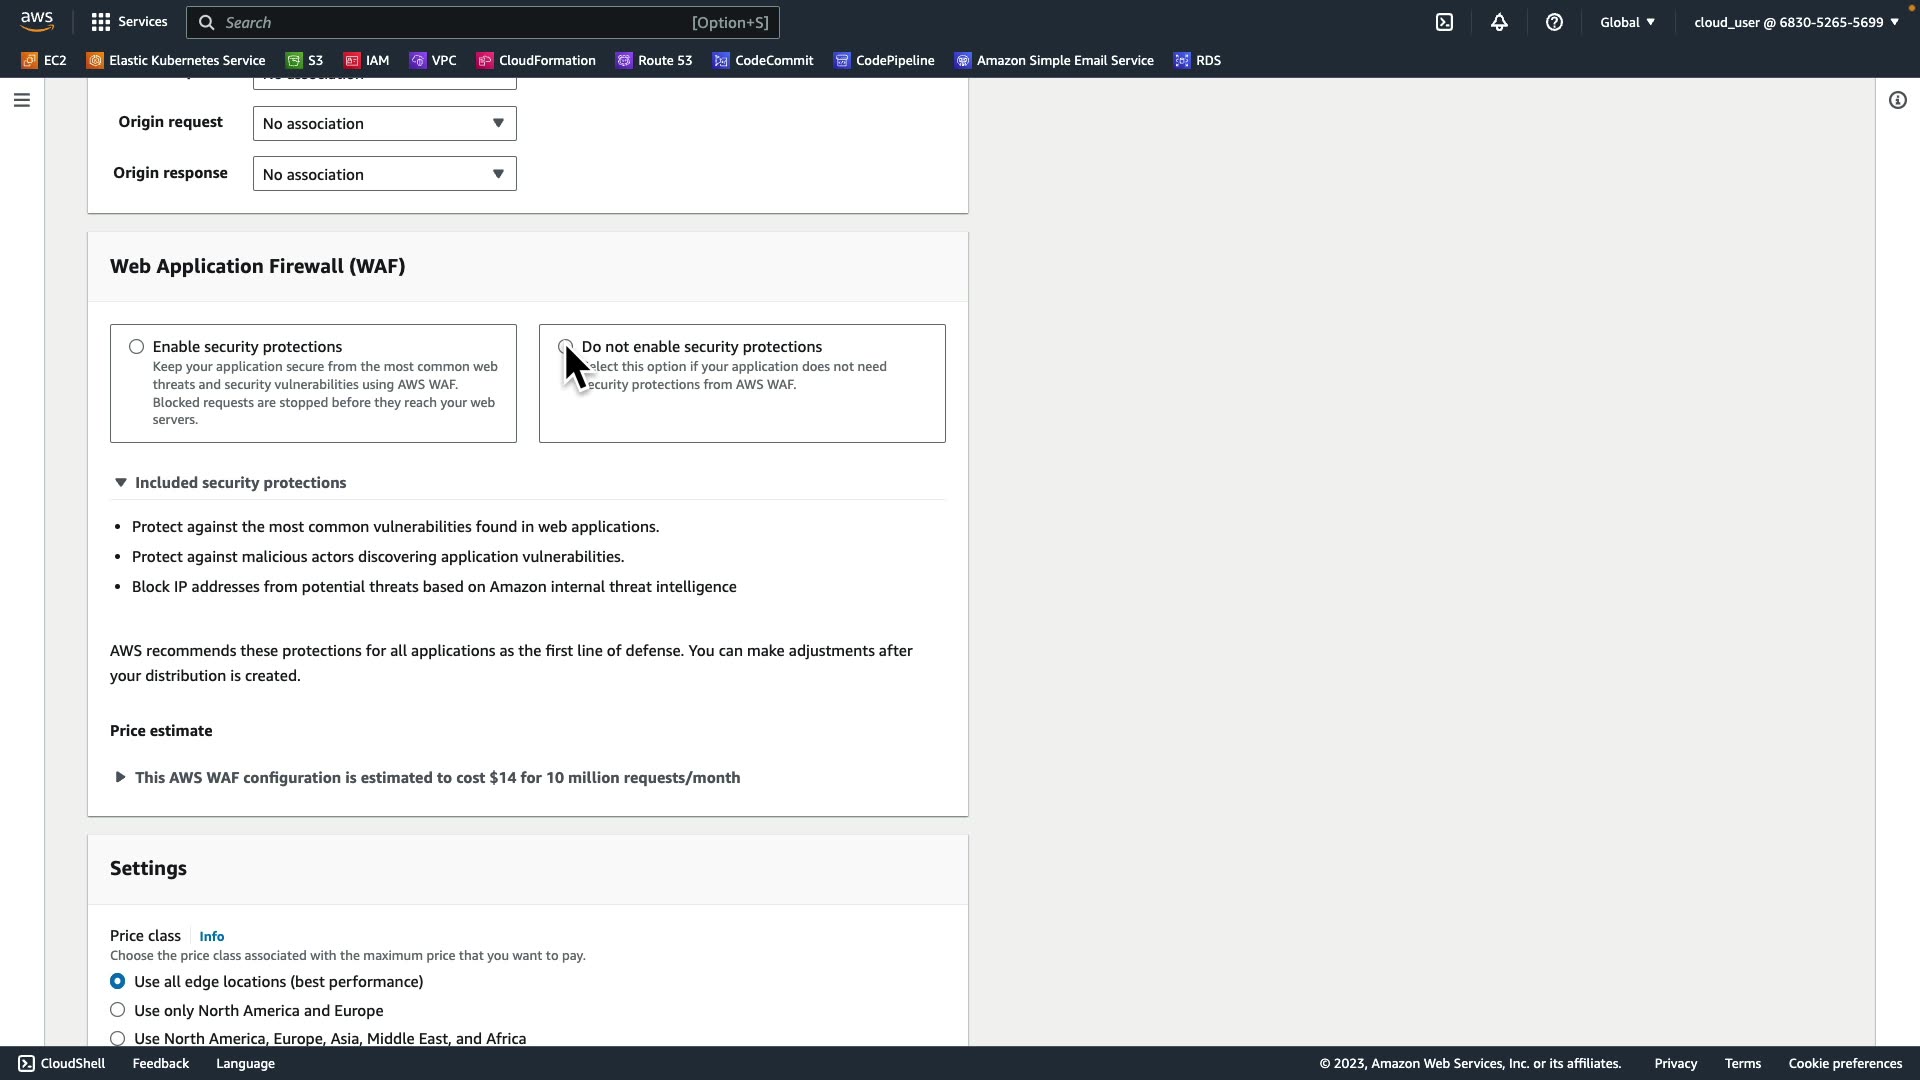Screen dimensions: 1920x1080
Task: Choose Use only North America and Europe
Action: (x=118, y=1010)
